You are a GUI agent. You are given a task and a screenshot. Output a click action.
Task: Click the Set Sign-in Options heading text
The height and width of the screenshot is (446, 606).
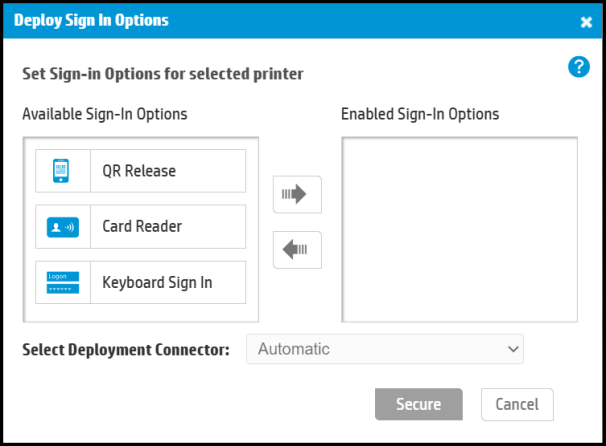click(163, 73)
